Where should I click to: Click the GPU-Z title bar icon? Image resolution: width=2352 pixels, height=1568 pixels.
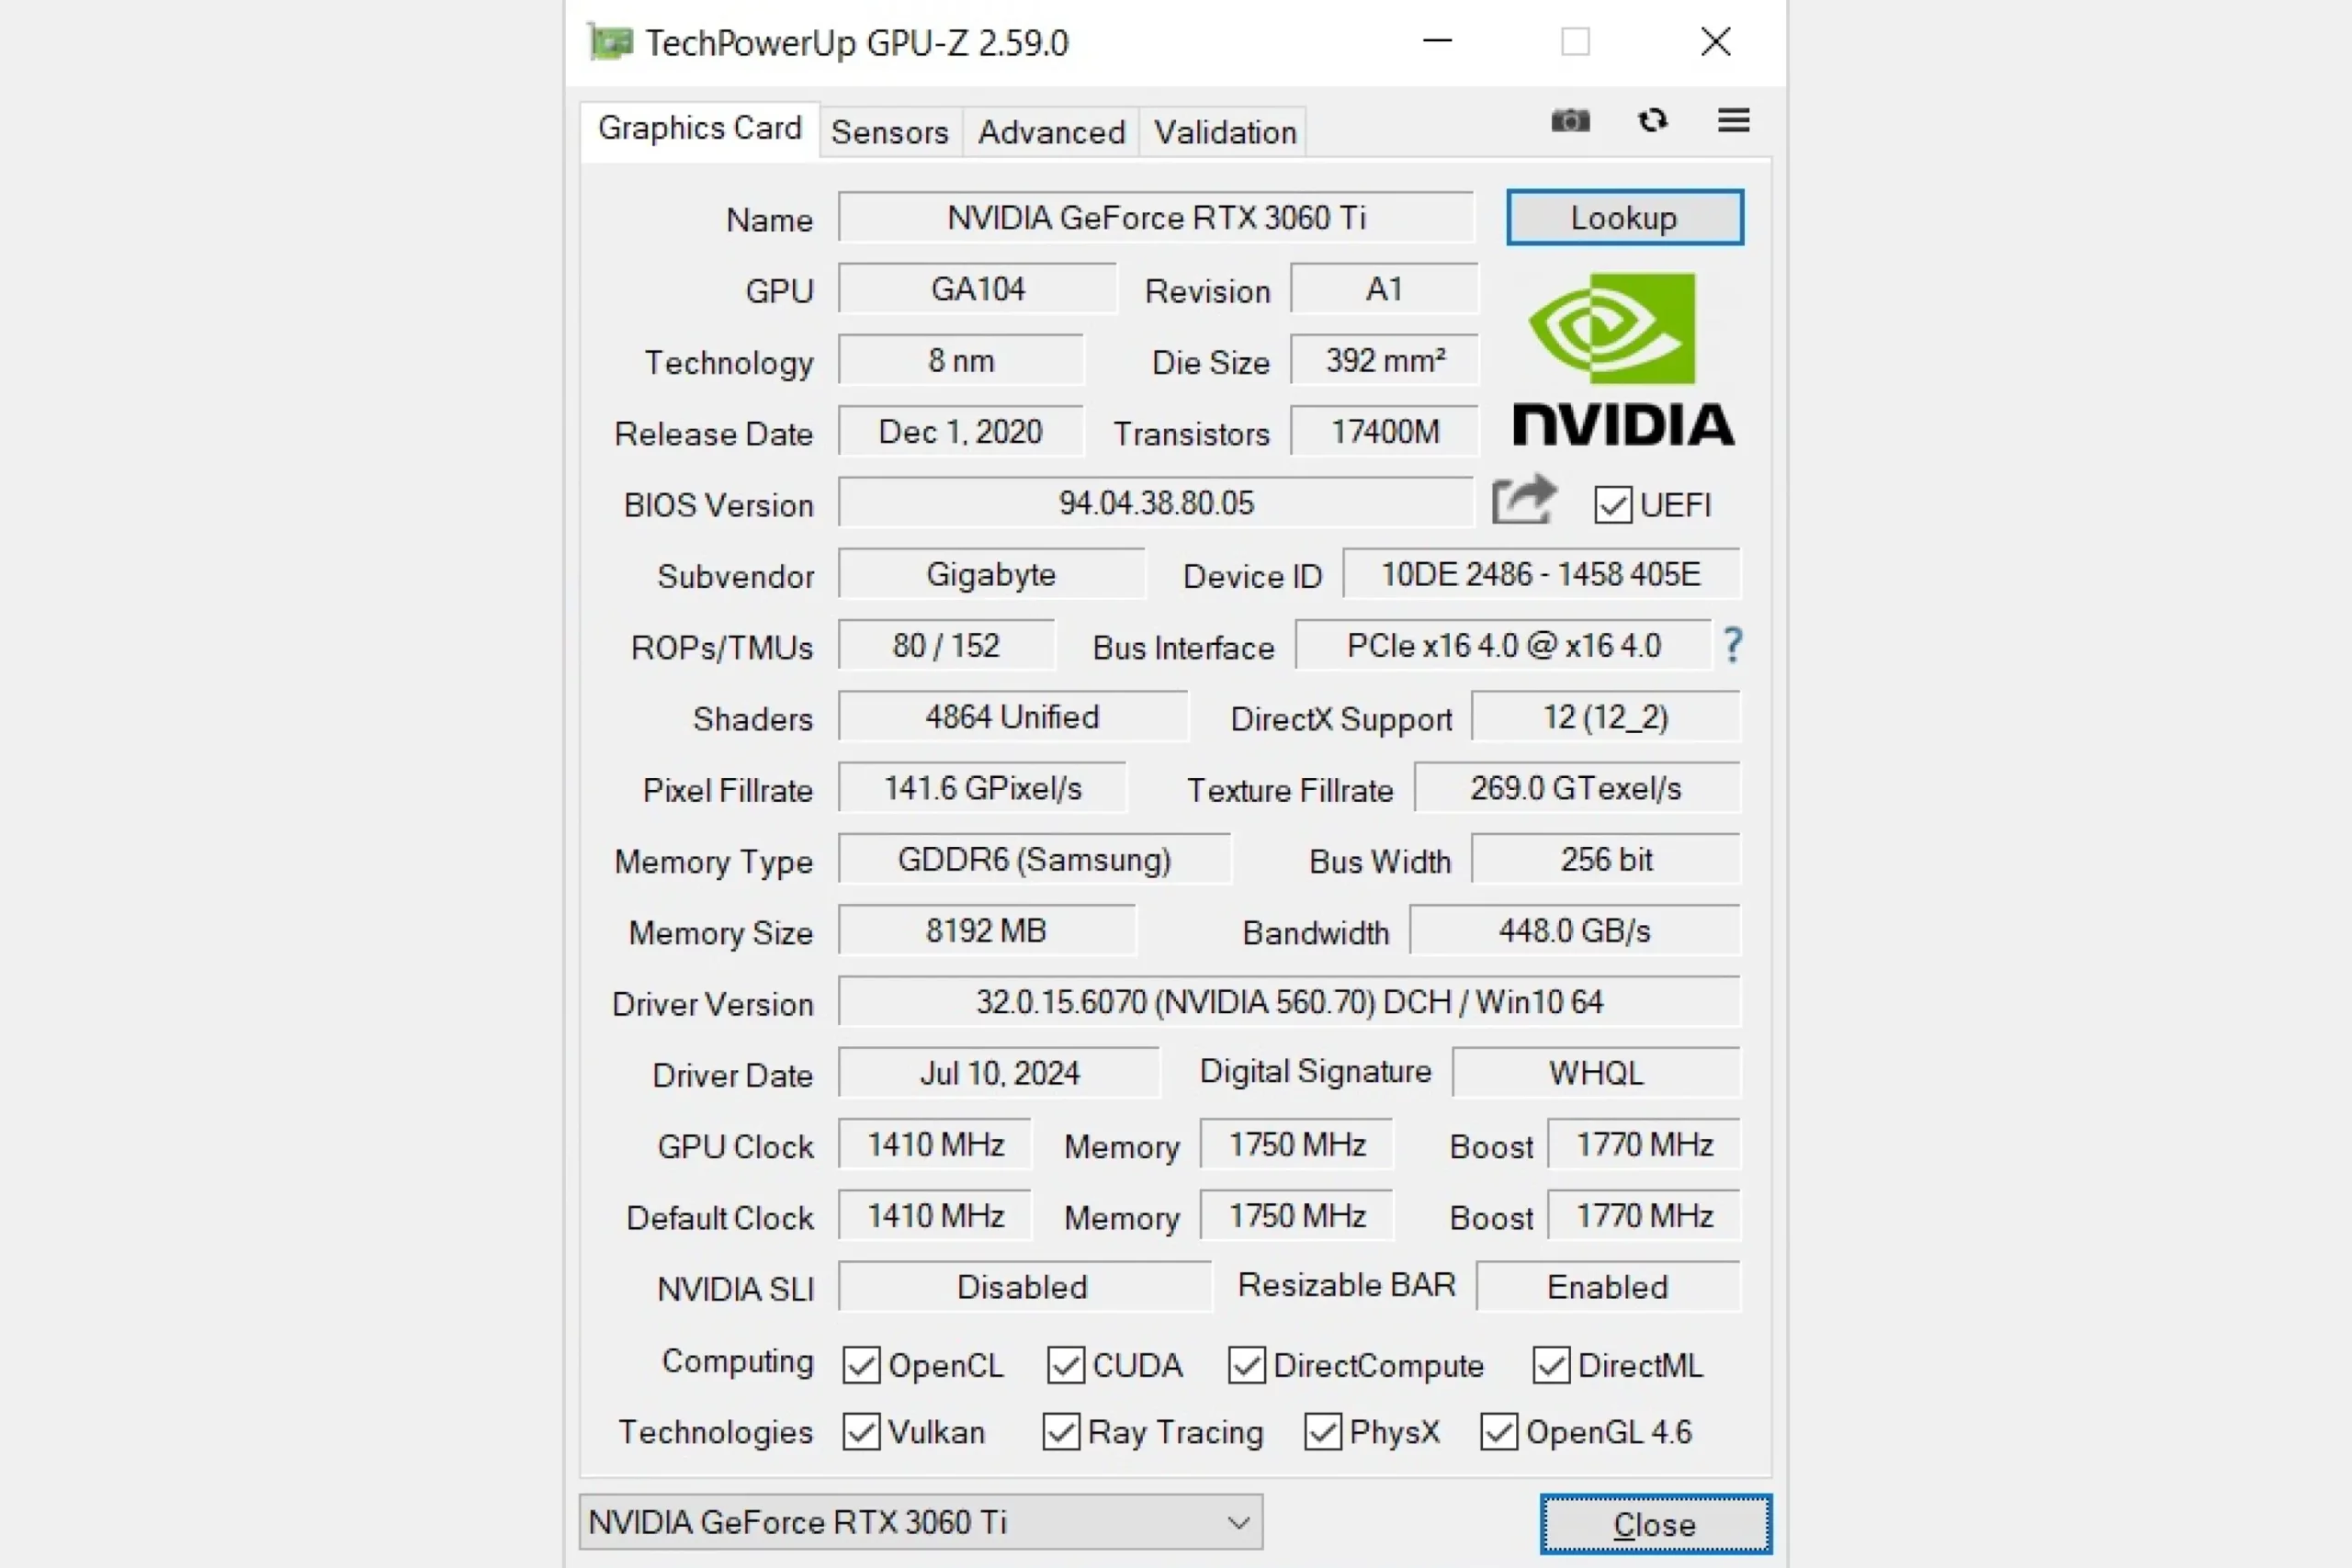point(609,42)
